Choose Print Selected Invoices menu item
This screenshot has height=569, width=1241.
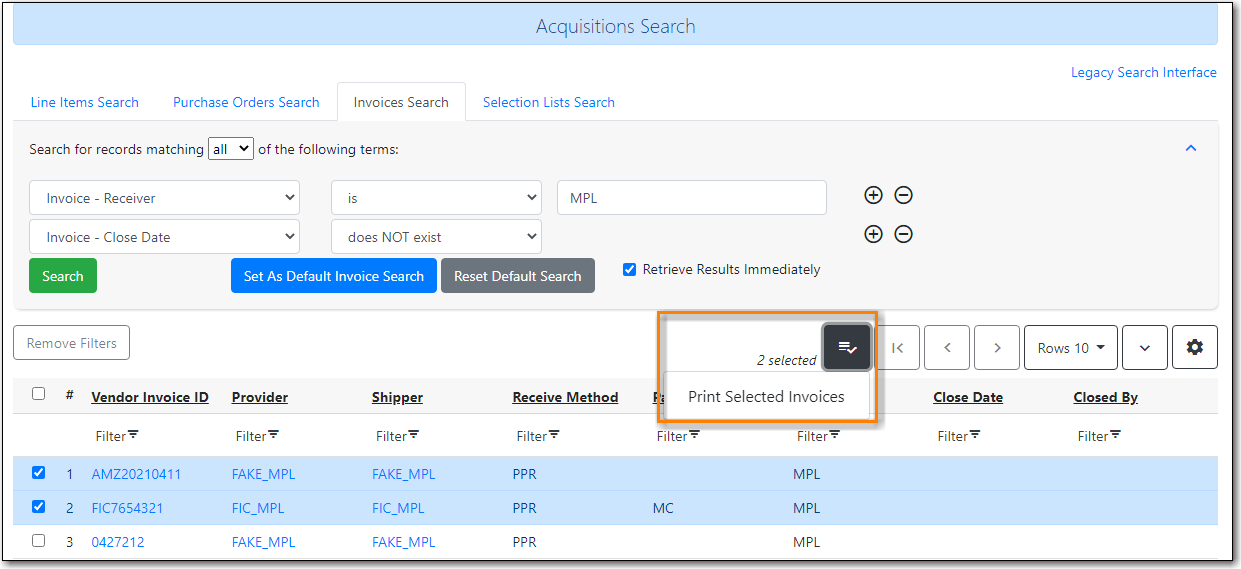766,397
